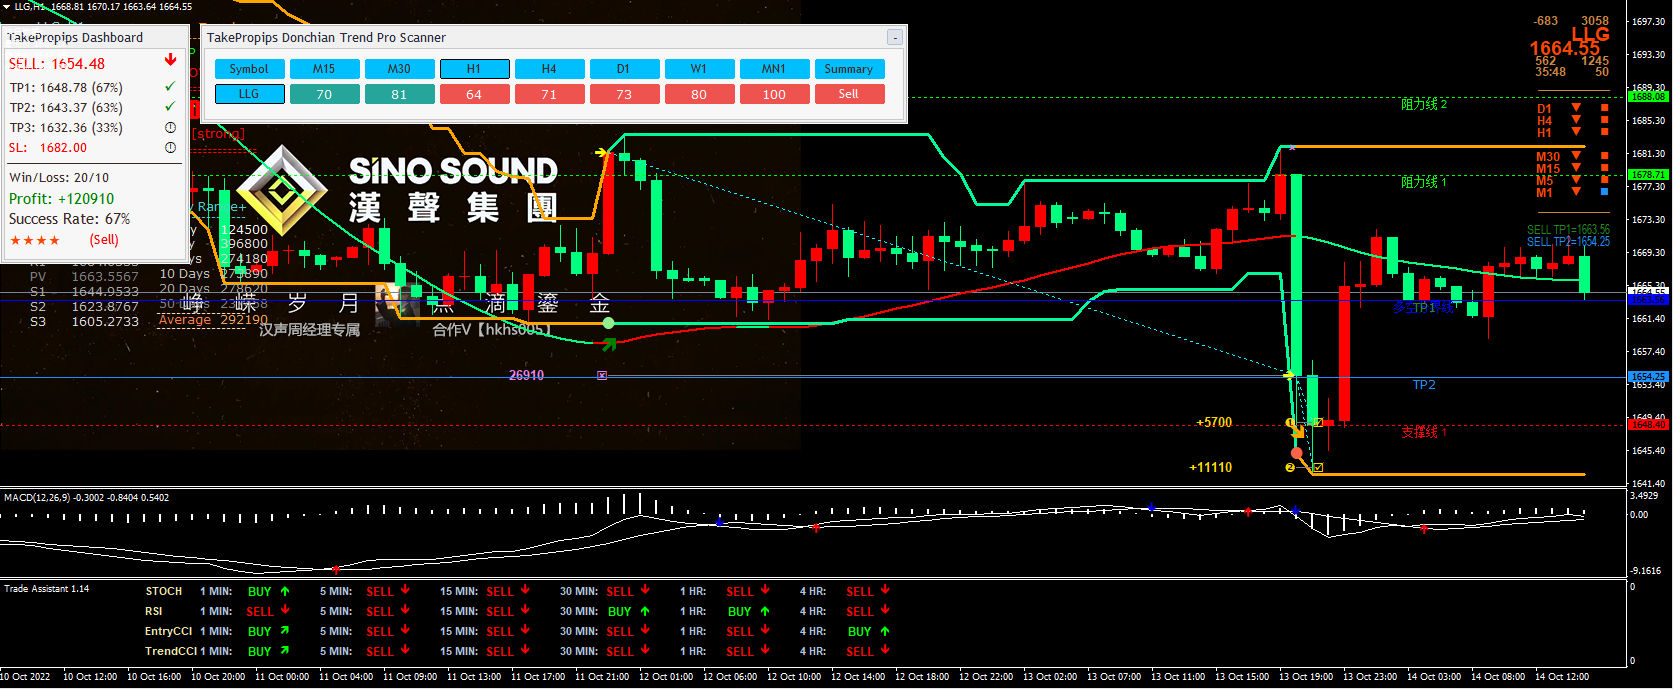Click the TP1 green checkmark icon
1674x690 pixels.
tap(170, 87)
